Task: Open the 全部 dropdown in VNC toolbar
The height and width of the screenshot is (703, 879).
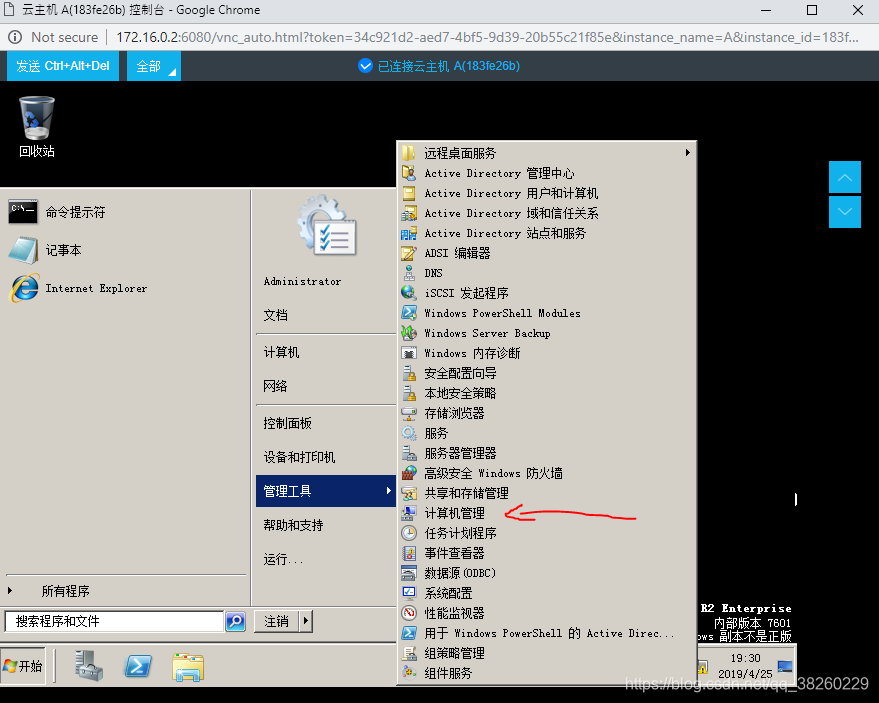Action: (154, 66)
